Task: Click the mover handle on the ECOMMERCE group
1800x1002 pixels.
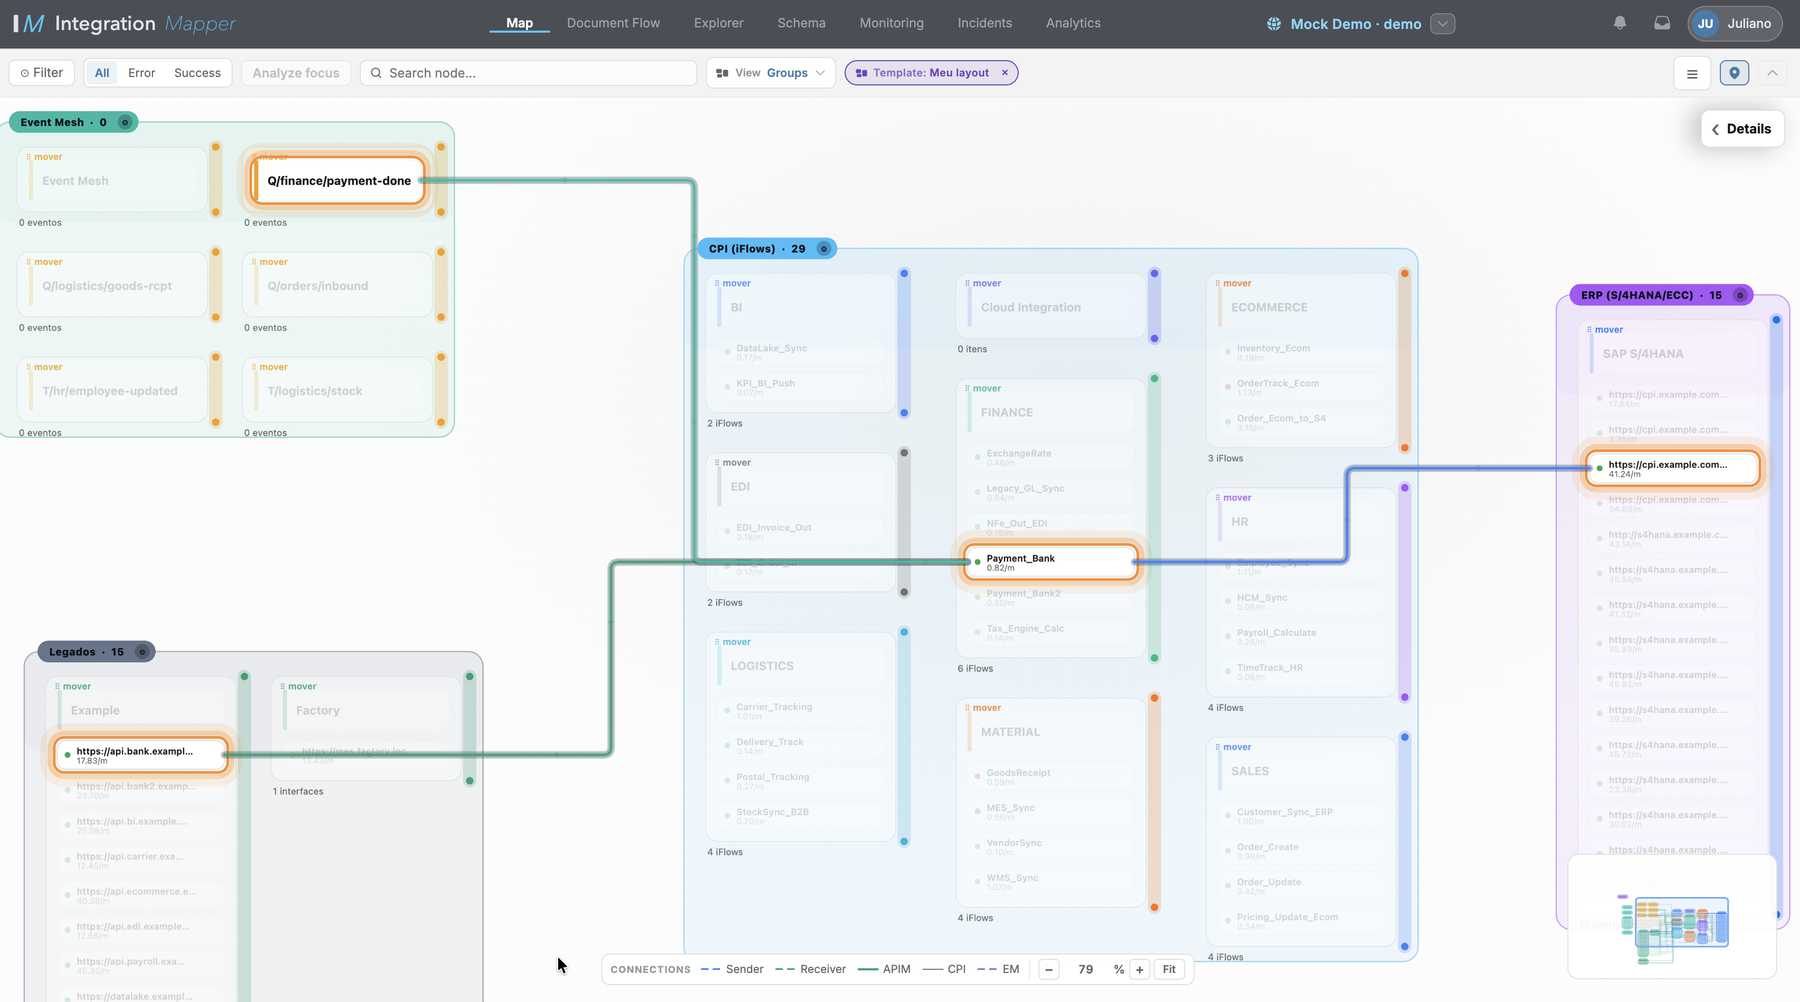Action: click(1234, 284)
